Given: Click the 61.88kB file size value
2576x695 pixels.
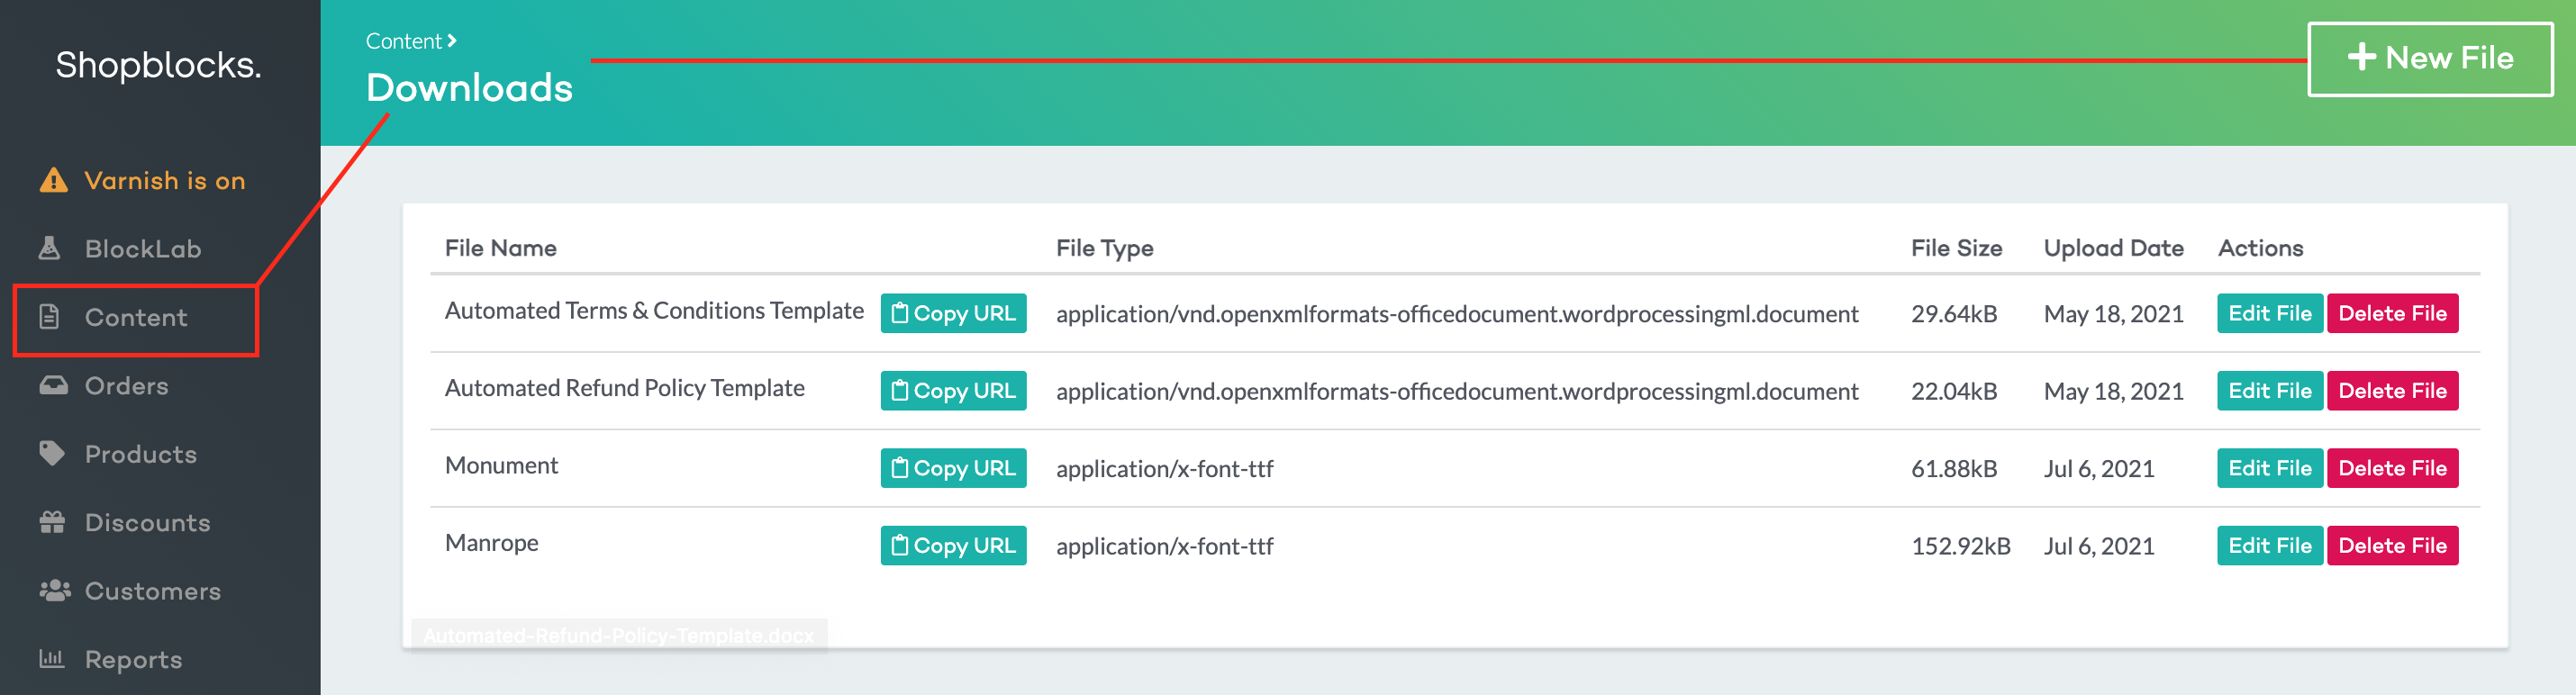Looking at the screenshot, I should tap(1954, 469).
